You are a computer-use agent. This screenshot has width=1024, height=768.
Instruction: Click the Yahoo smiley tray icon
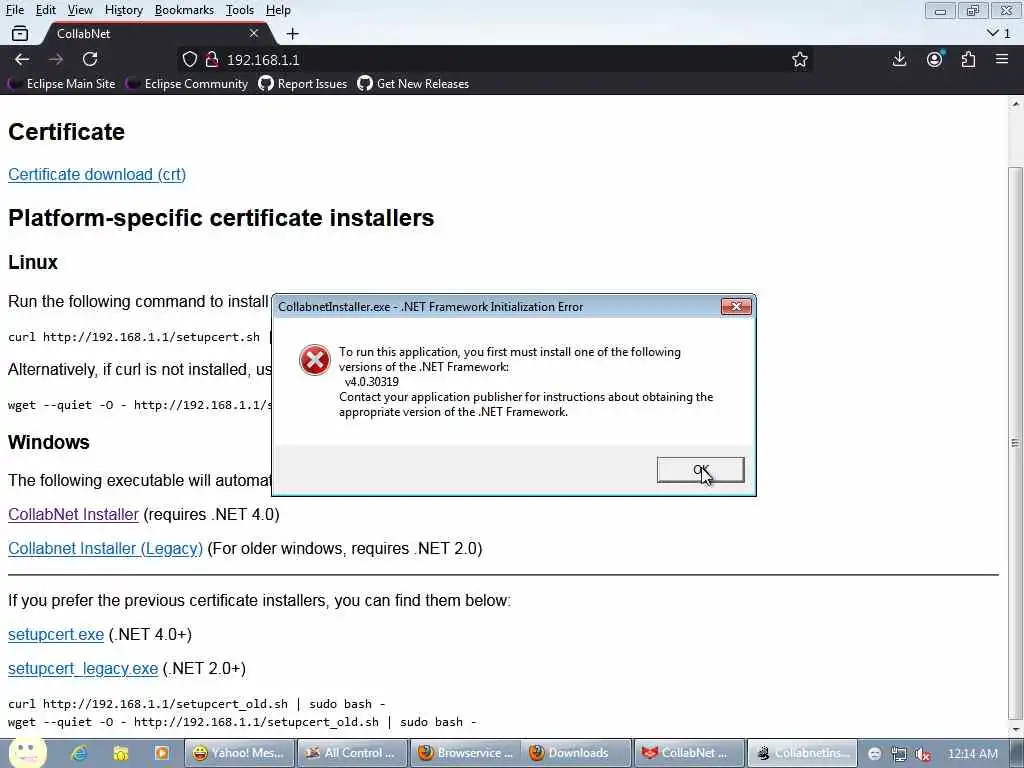[x=874, y=754]
